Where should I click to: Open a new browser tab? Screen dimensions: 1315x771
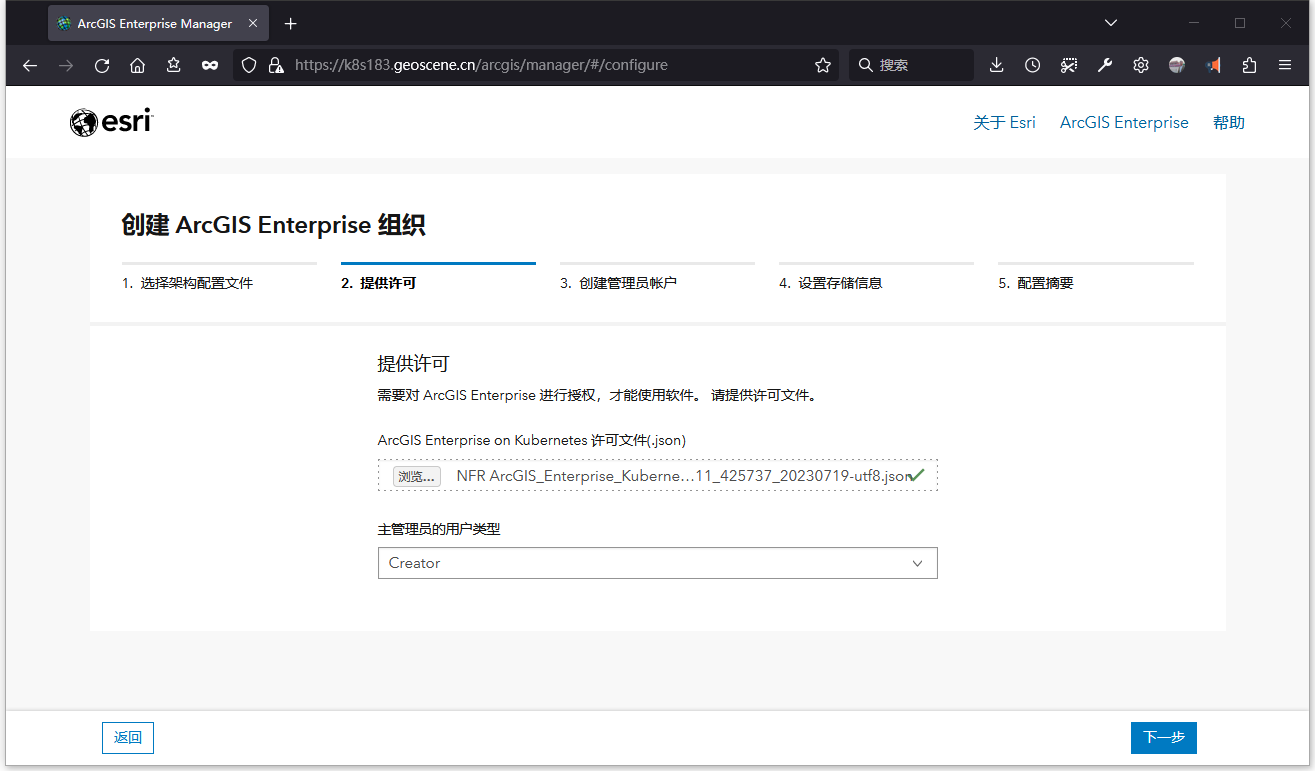[291, 23]
